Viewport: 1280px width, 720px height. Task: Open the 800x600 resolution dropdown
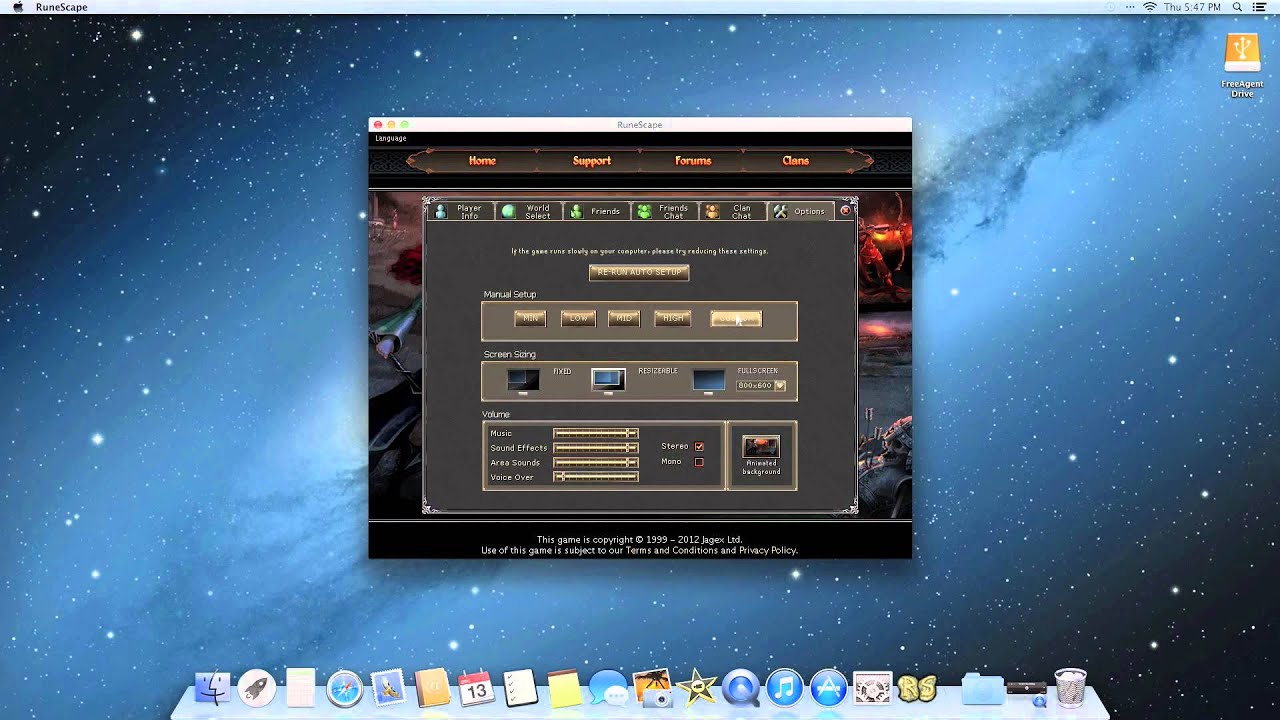[x=761, y=385]
